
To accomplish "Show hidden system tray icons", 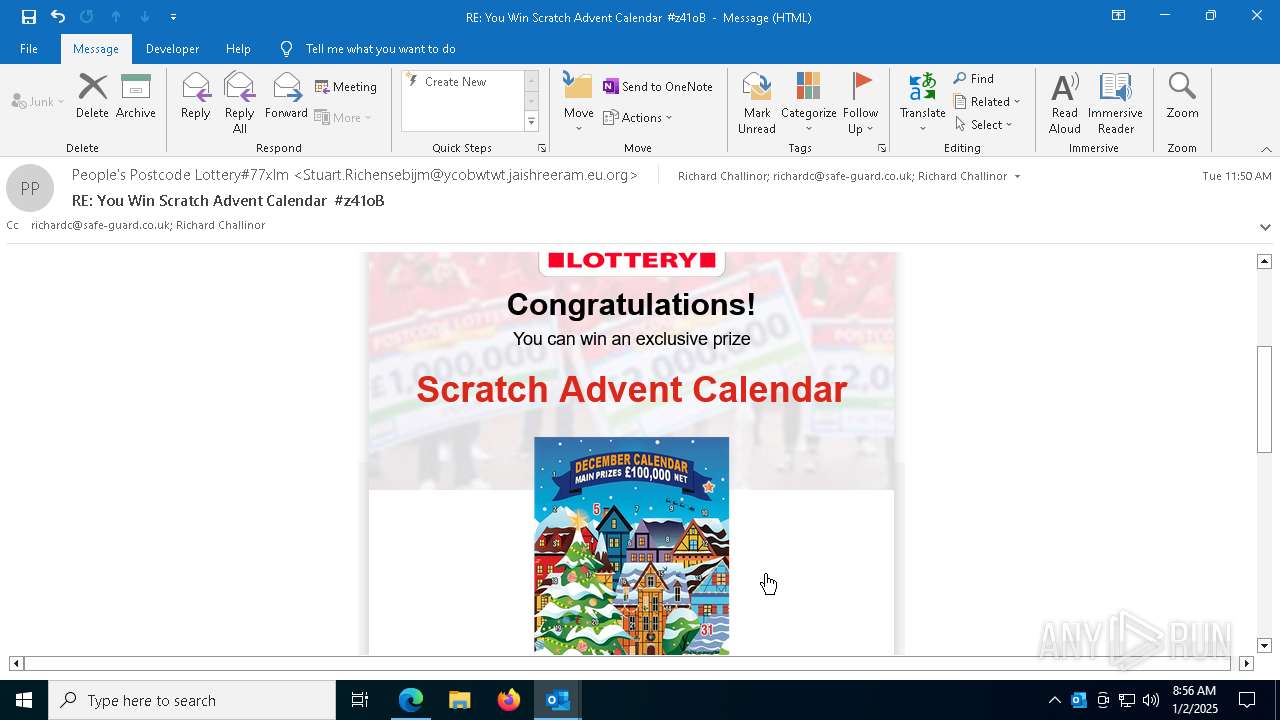I will [x=1054, y=700].
